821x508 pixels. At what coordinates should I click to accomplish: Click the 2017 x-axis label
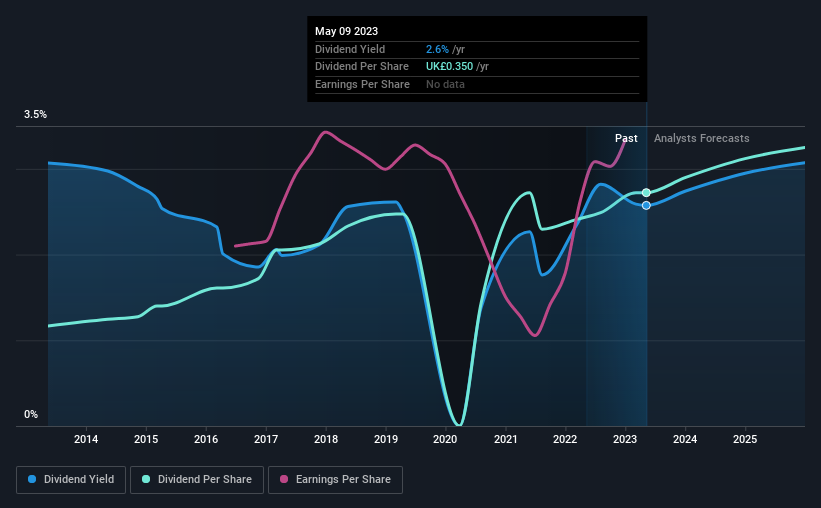tap(266, 439)
